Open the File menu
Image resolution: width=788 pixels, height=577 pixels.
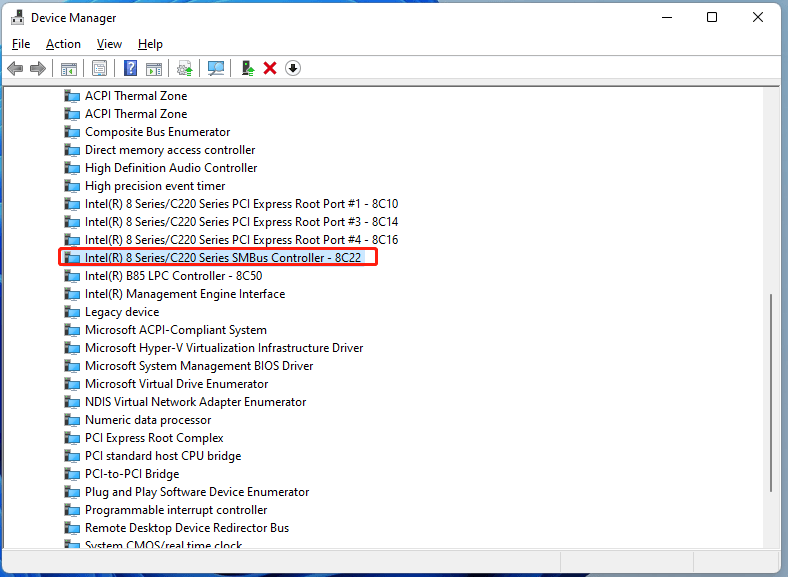[21, 44]
